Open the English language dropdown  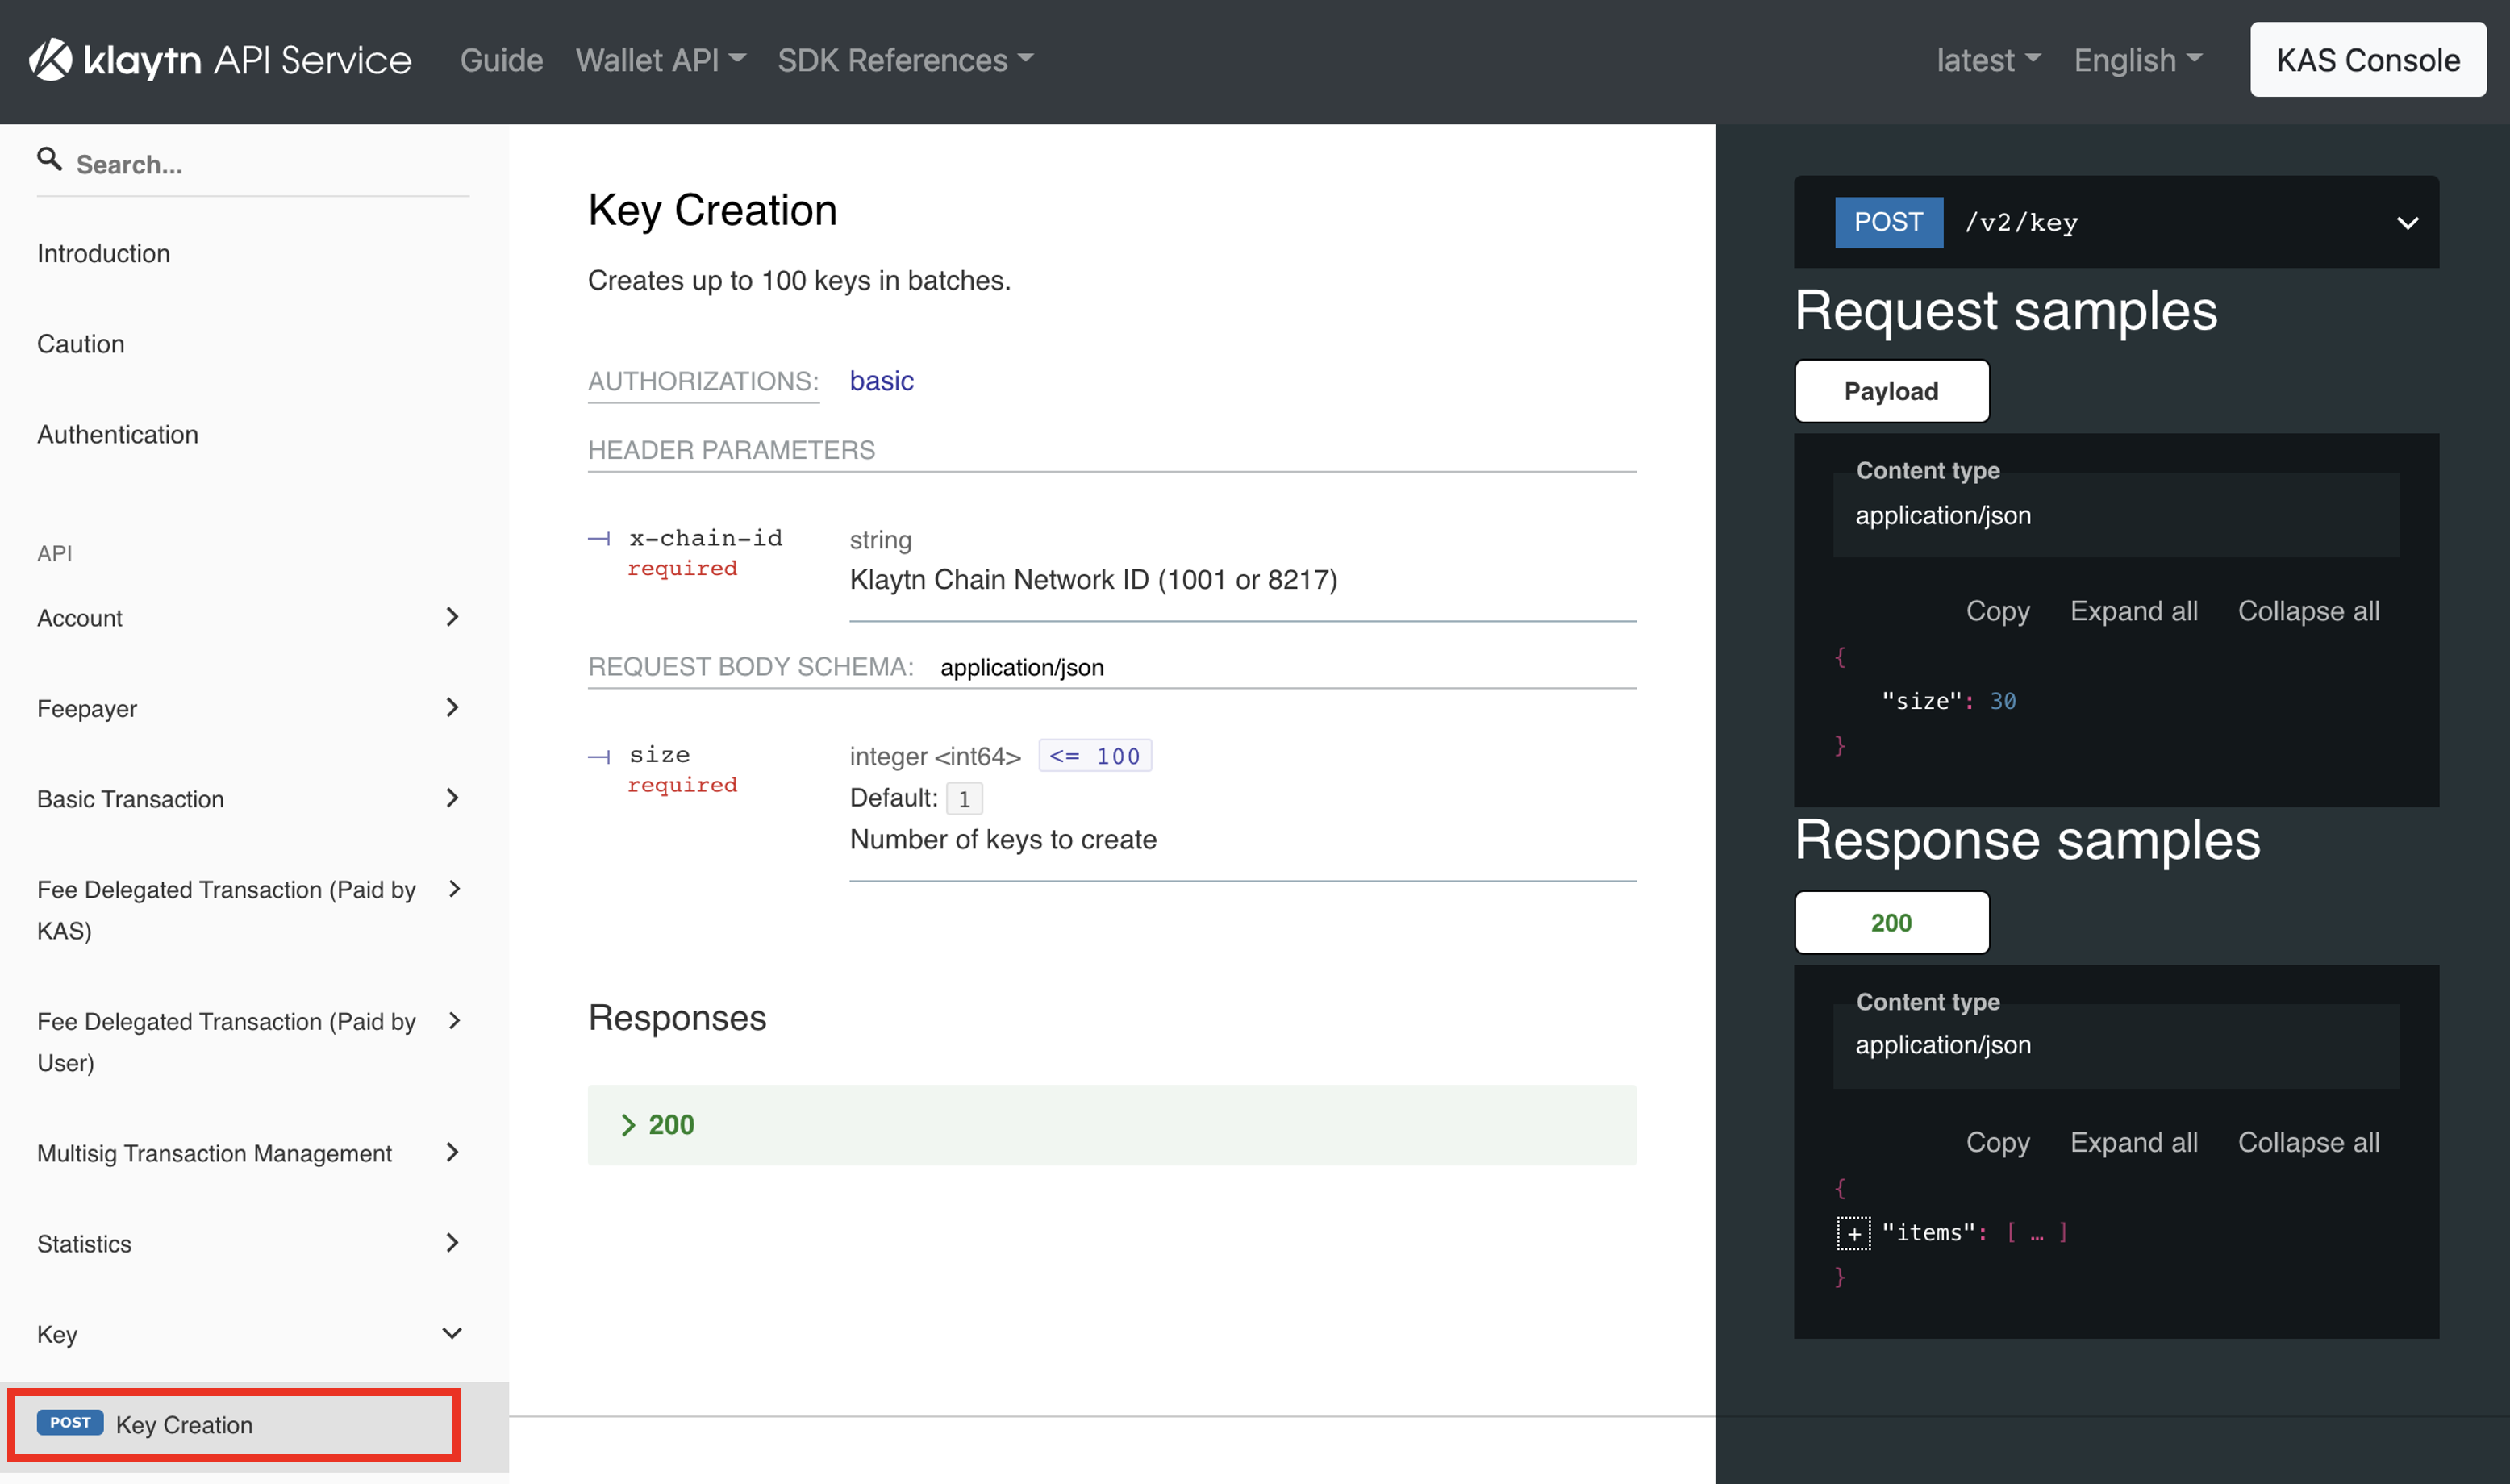(x=2137, y=60)
